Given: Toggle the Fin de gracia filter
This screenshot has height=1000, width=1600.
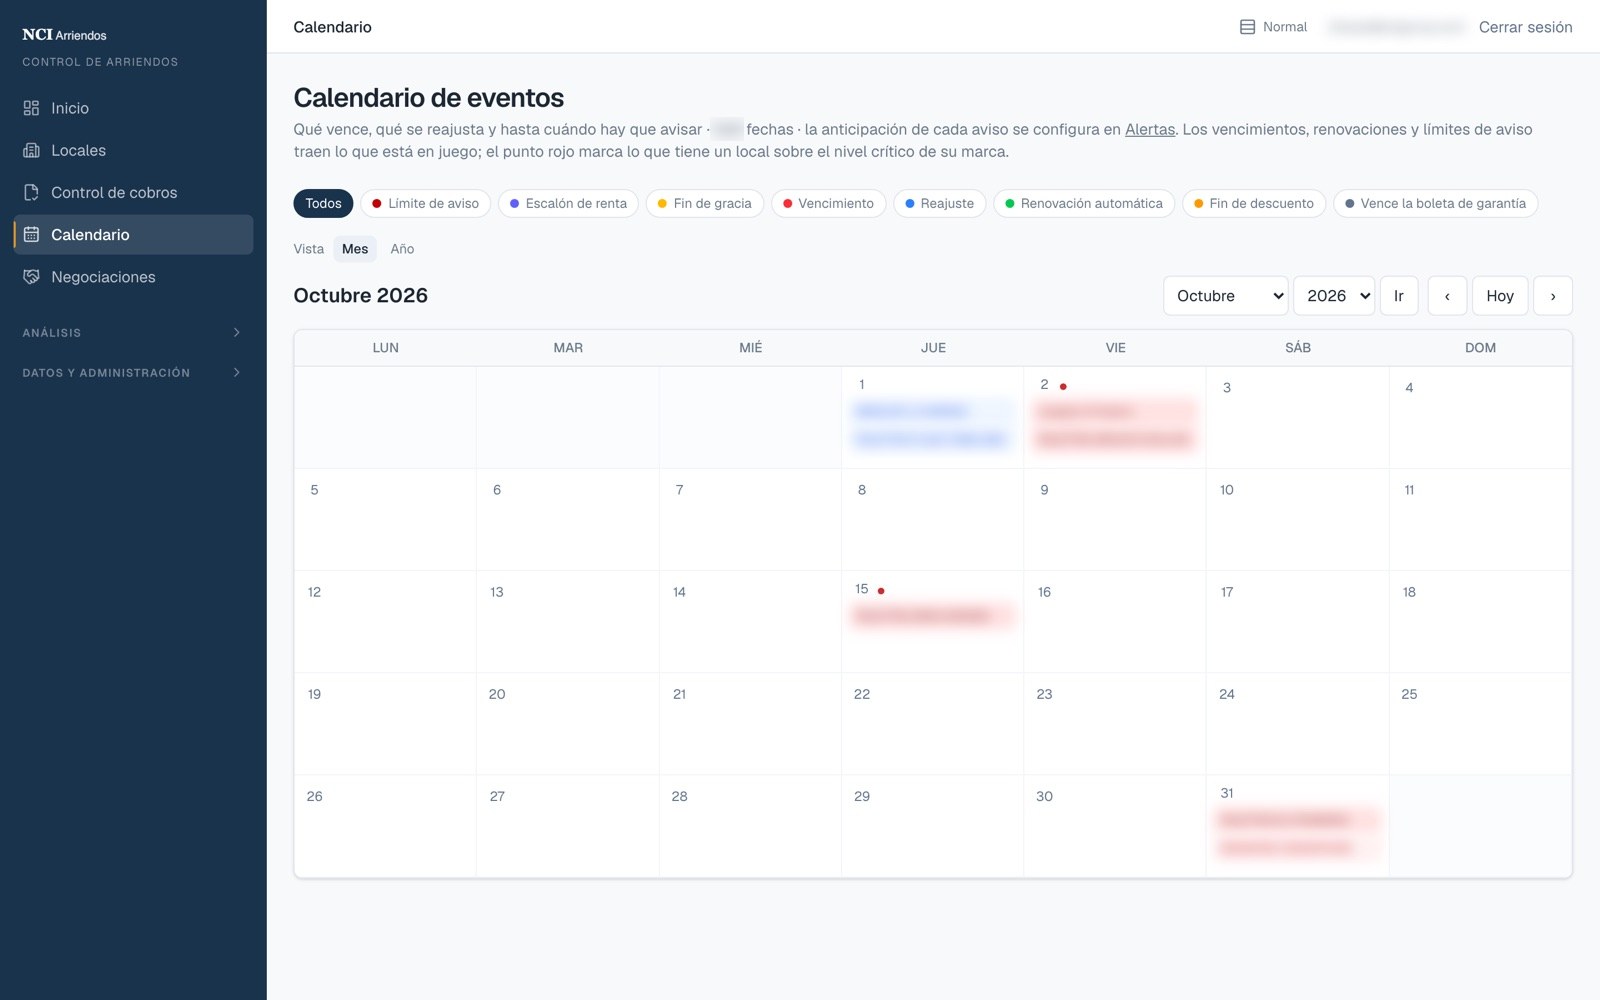Looking at the screenshot, I should pyautogui.click(x=704, y=203).
